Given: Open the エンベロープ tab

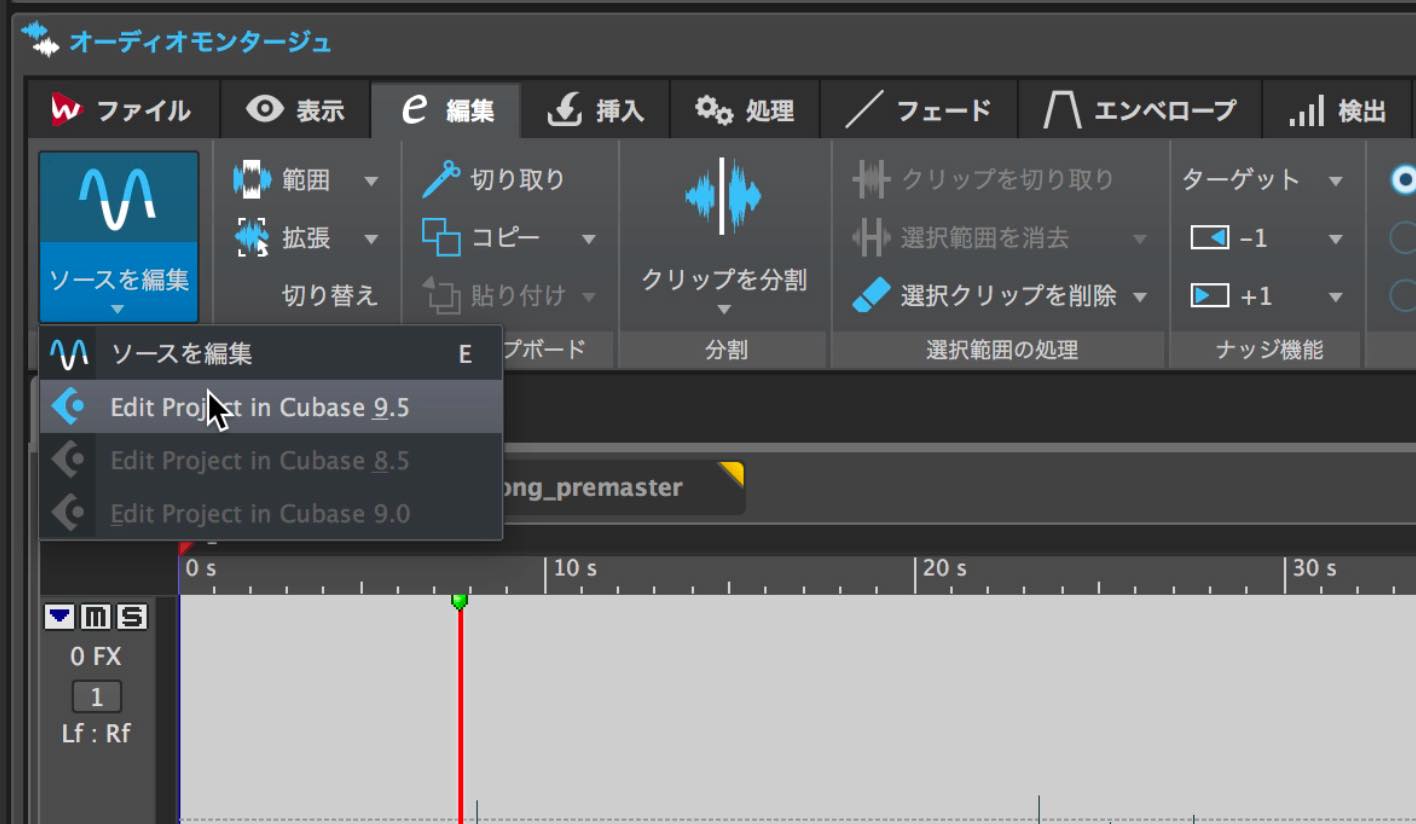Looking at the screenshot, I should pos(1140,110).
